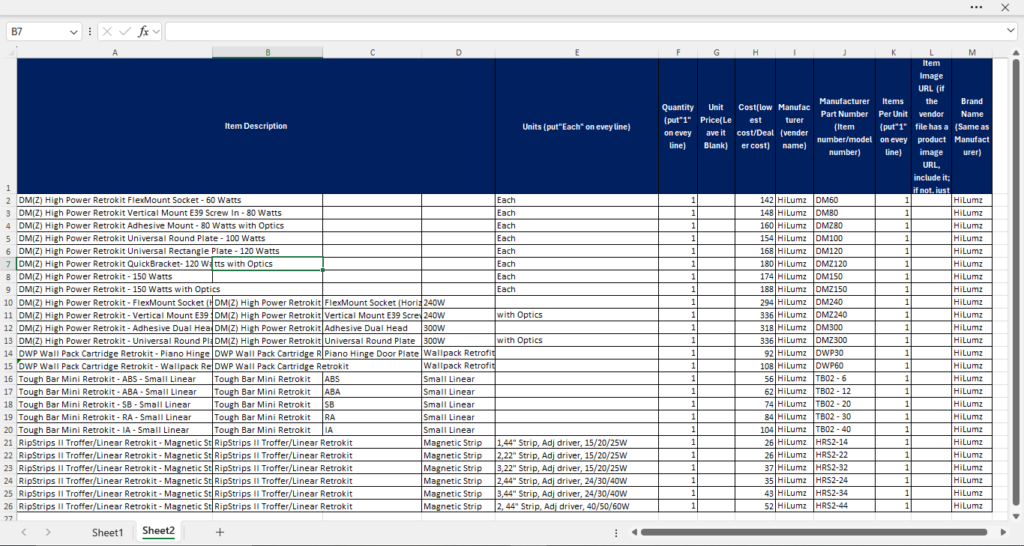The width and height of the screenshot is (1024, 546).
Task: Select the part number cell 'DWP30'
Action: 844,353
